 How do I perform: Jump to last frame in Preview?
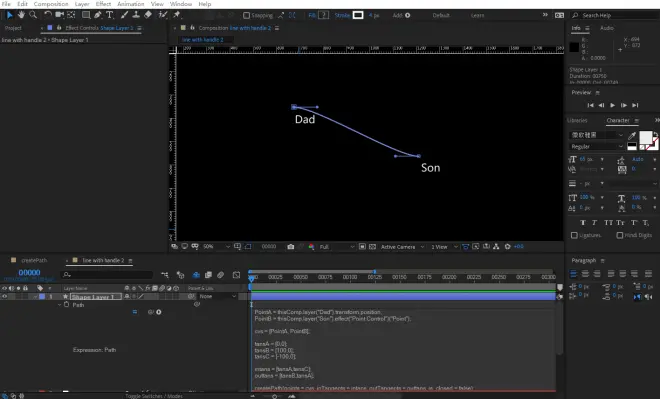coord(635,105)
